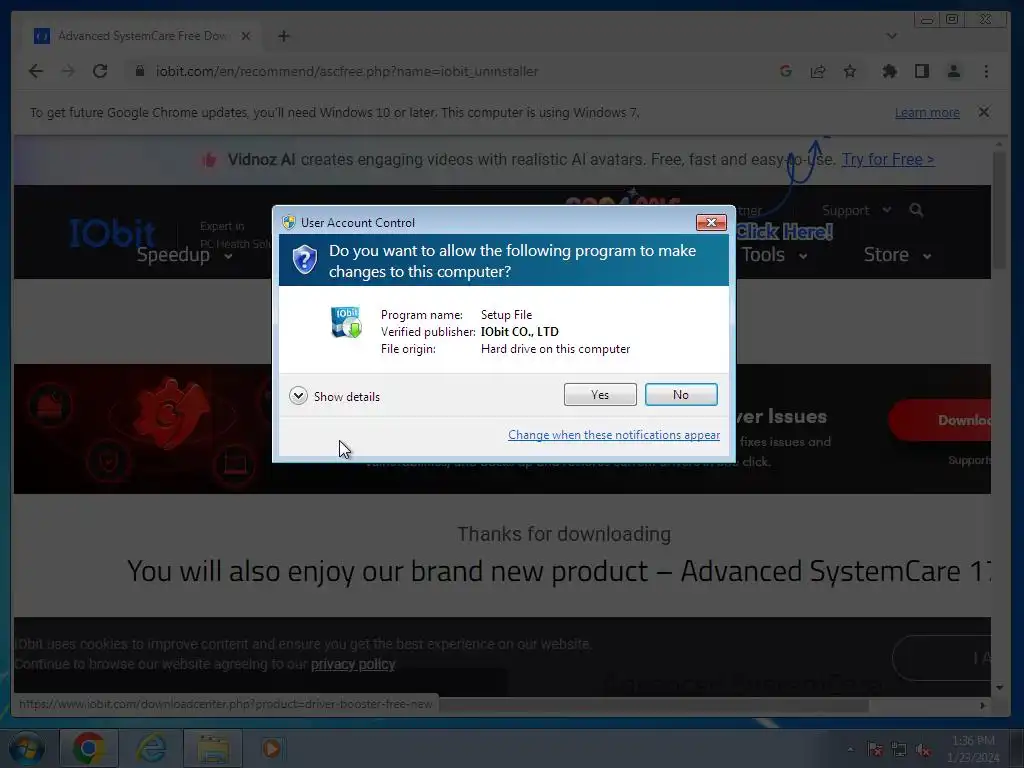The image size is (1024, 768).
Task: Click the scroll down arrow of page
Action: tap(999, 688)
